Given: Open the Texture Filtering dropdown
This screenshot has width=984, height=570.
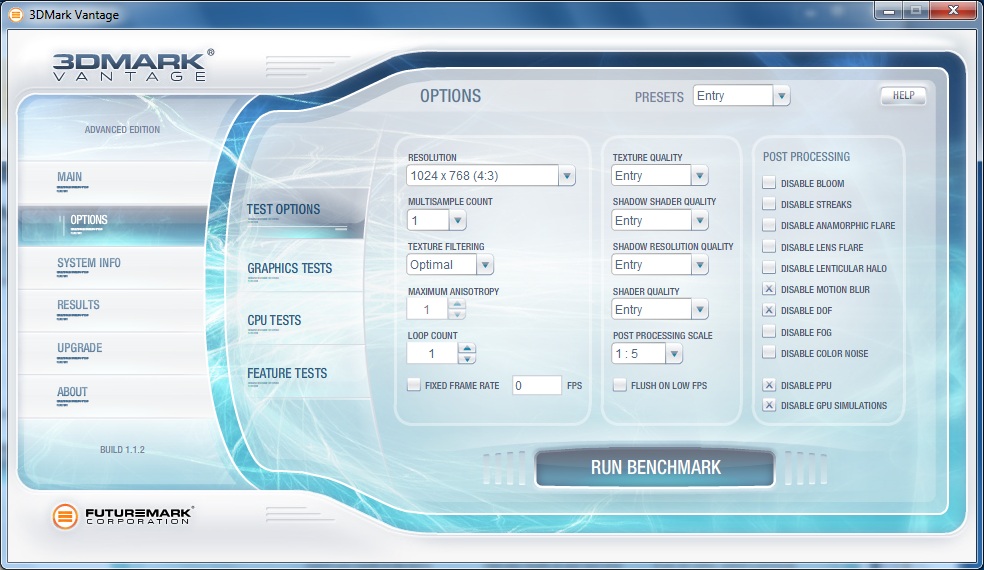Looking at the screenshot, I should (485, 265).
